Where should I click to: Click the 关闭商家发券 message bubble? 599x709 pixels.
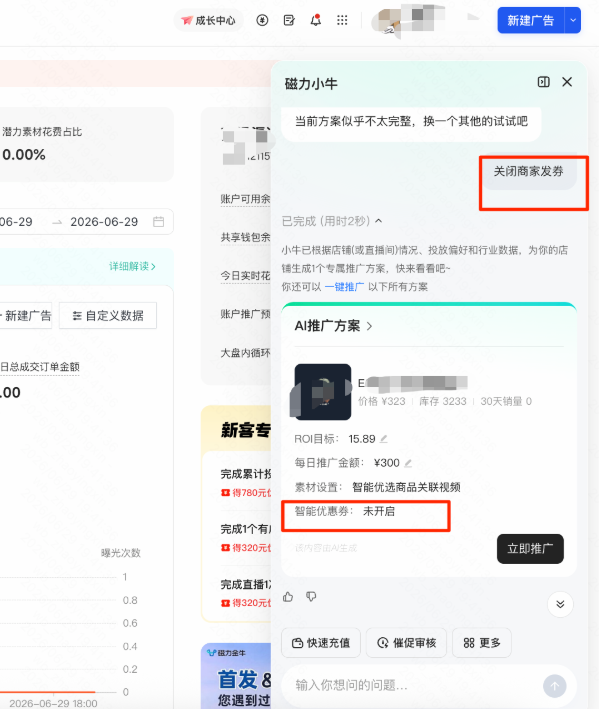click(528, 171)
